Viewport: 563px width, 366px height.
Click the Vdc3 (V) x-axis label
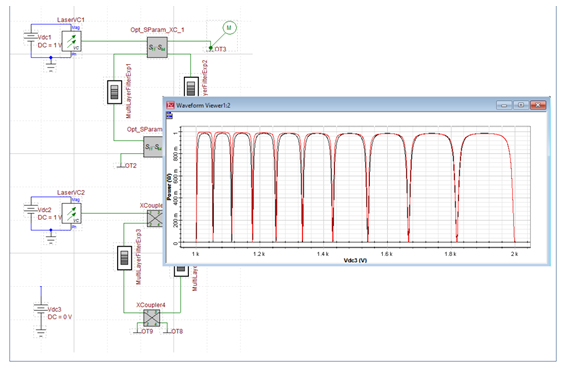click(355, 260)
